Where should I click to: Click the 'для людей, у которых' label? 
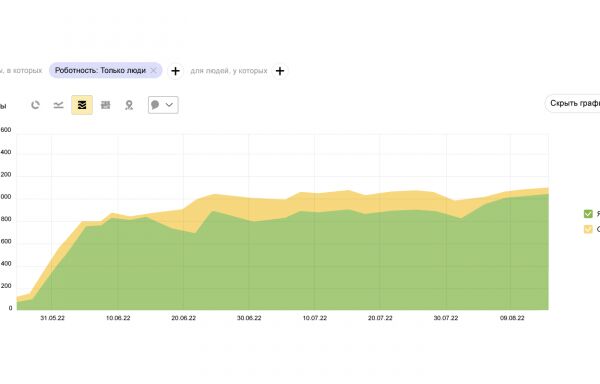pos(229,71)
